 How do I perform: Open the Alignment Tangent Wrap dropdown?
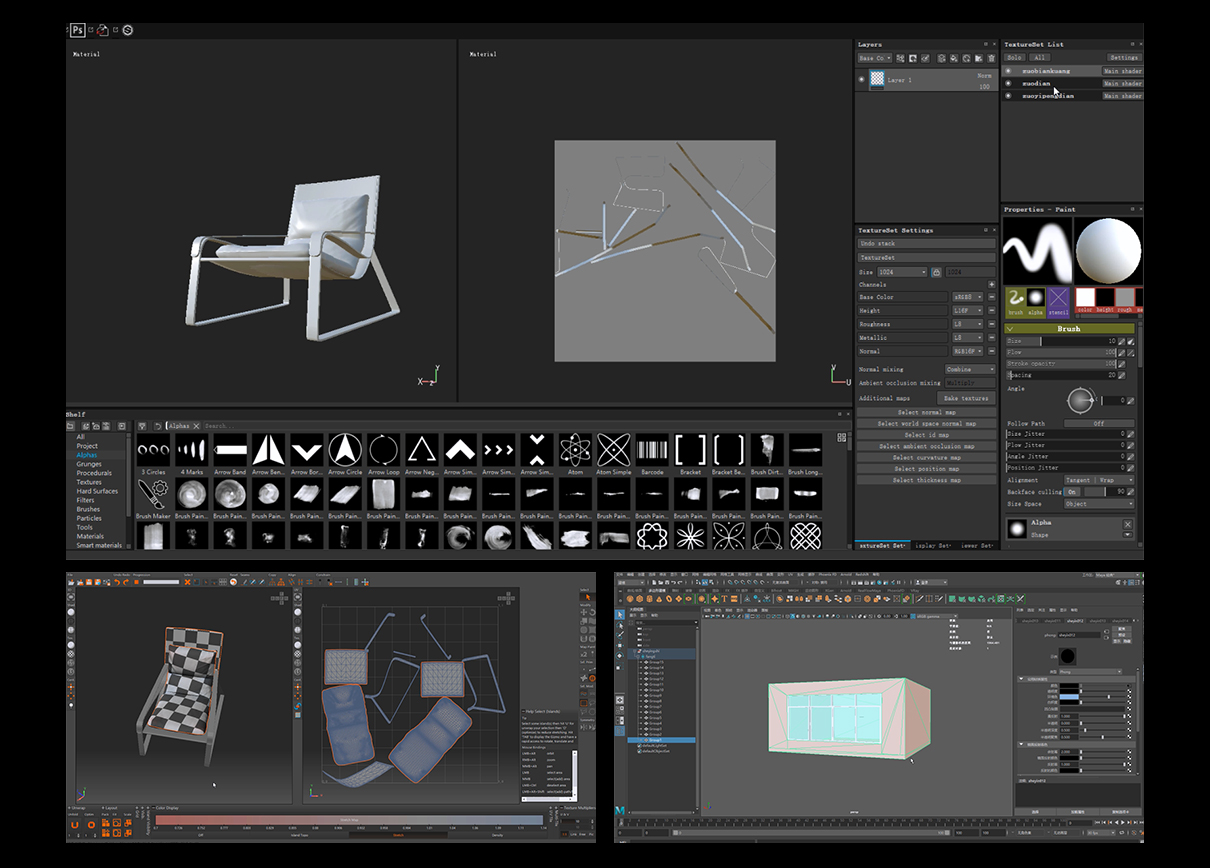(x=1098, y=480)
